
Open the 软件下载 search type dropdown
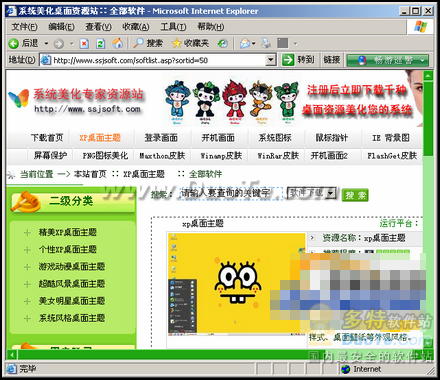point(330,193)
